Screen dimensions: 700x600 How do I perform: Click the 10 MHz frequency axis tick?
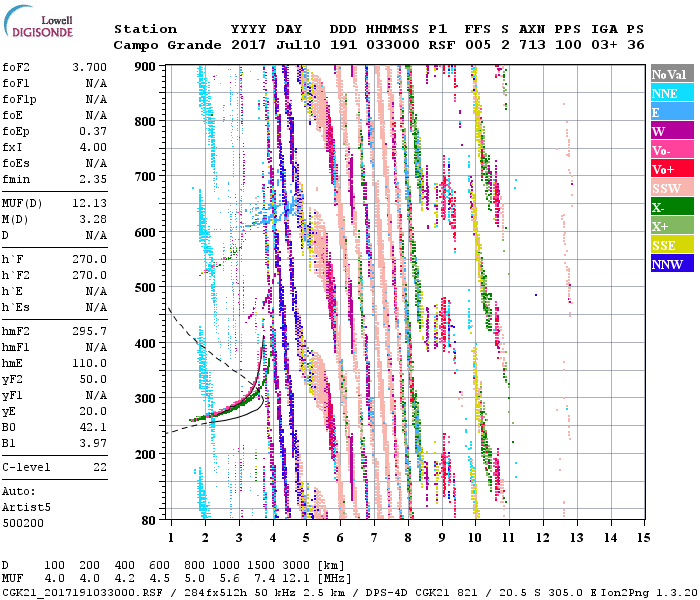click(476, 537)
